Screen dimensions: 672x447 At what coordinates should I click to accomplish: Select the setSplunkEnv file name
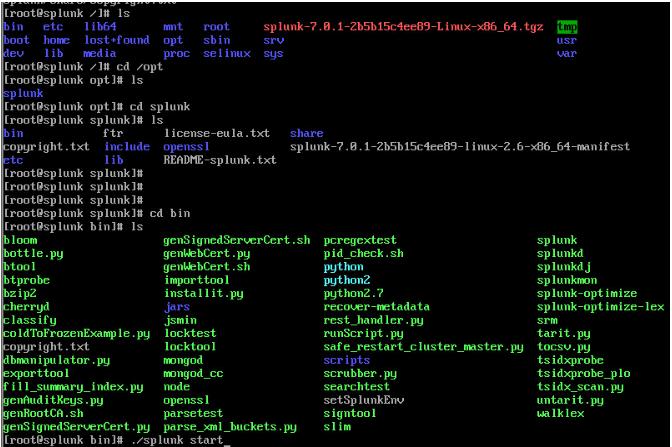(363, 400)
